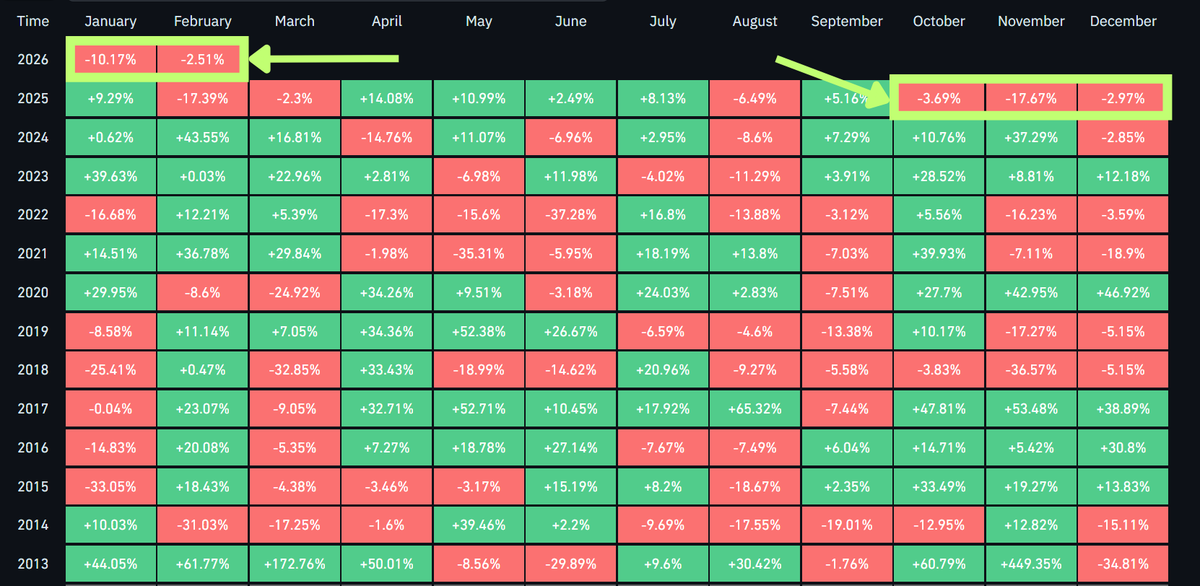This screenshot has width=1200, height=586.
Task: Select the 2014 May cell +39.46%
Action: (478, 523)
